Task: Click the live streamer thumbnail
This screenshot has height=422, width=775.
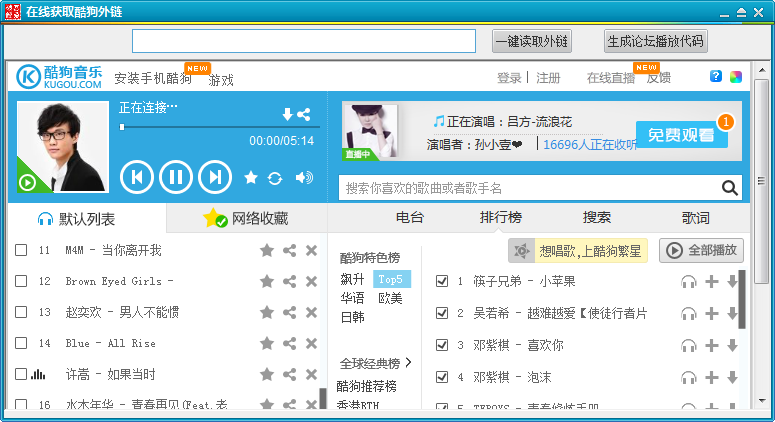Action: point(370,132)
